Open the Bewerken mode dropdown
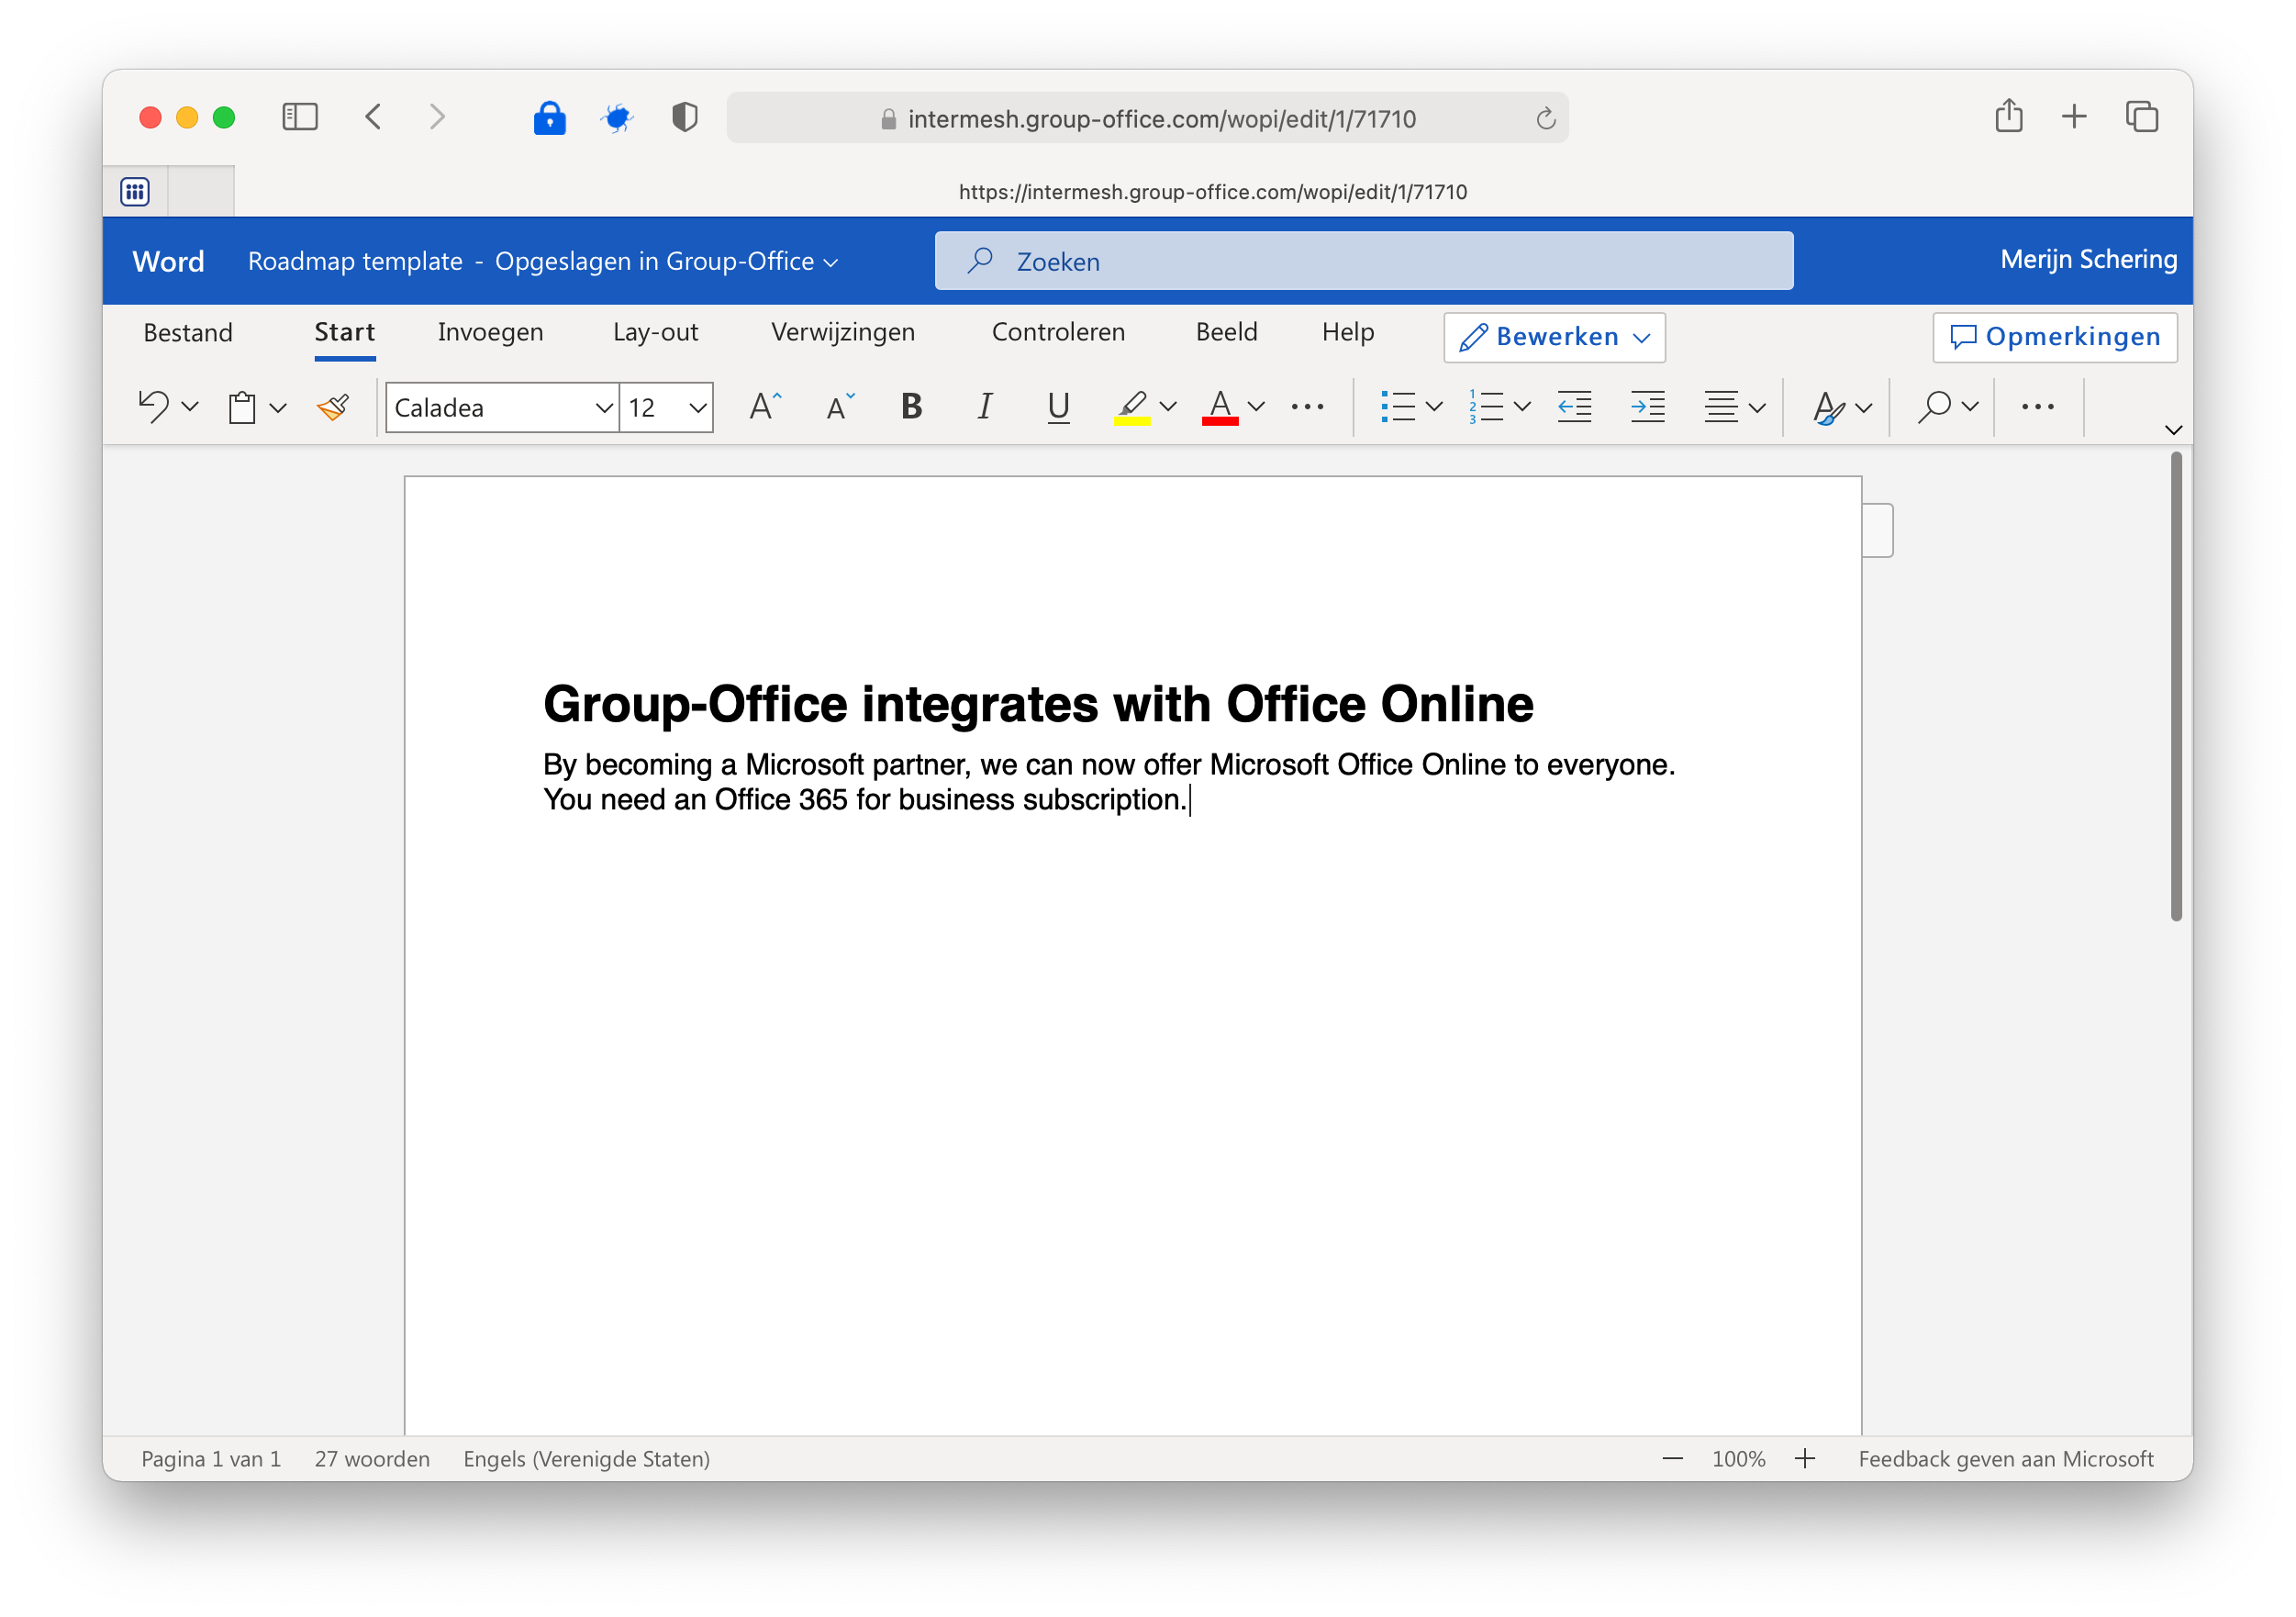 pos(1554,337)
